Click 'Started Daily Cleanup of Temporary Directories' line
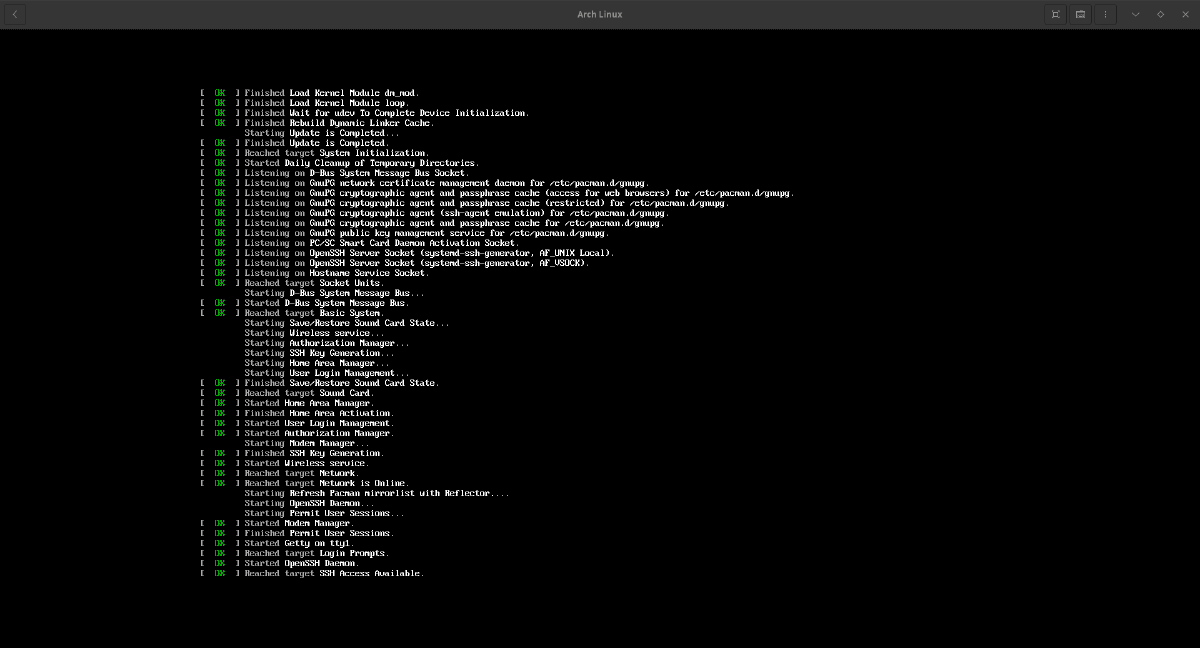The image size is (1200, 648). pos(361,163)
